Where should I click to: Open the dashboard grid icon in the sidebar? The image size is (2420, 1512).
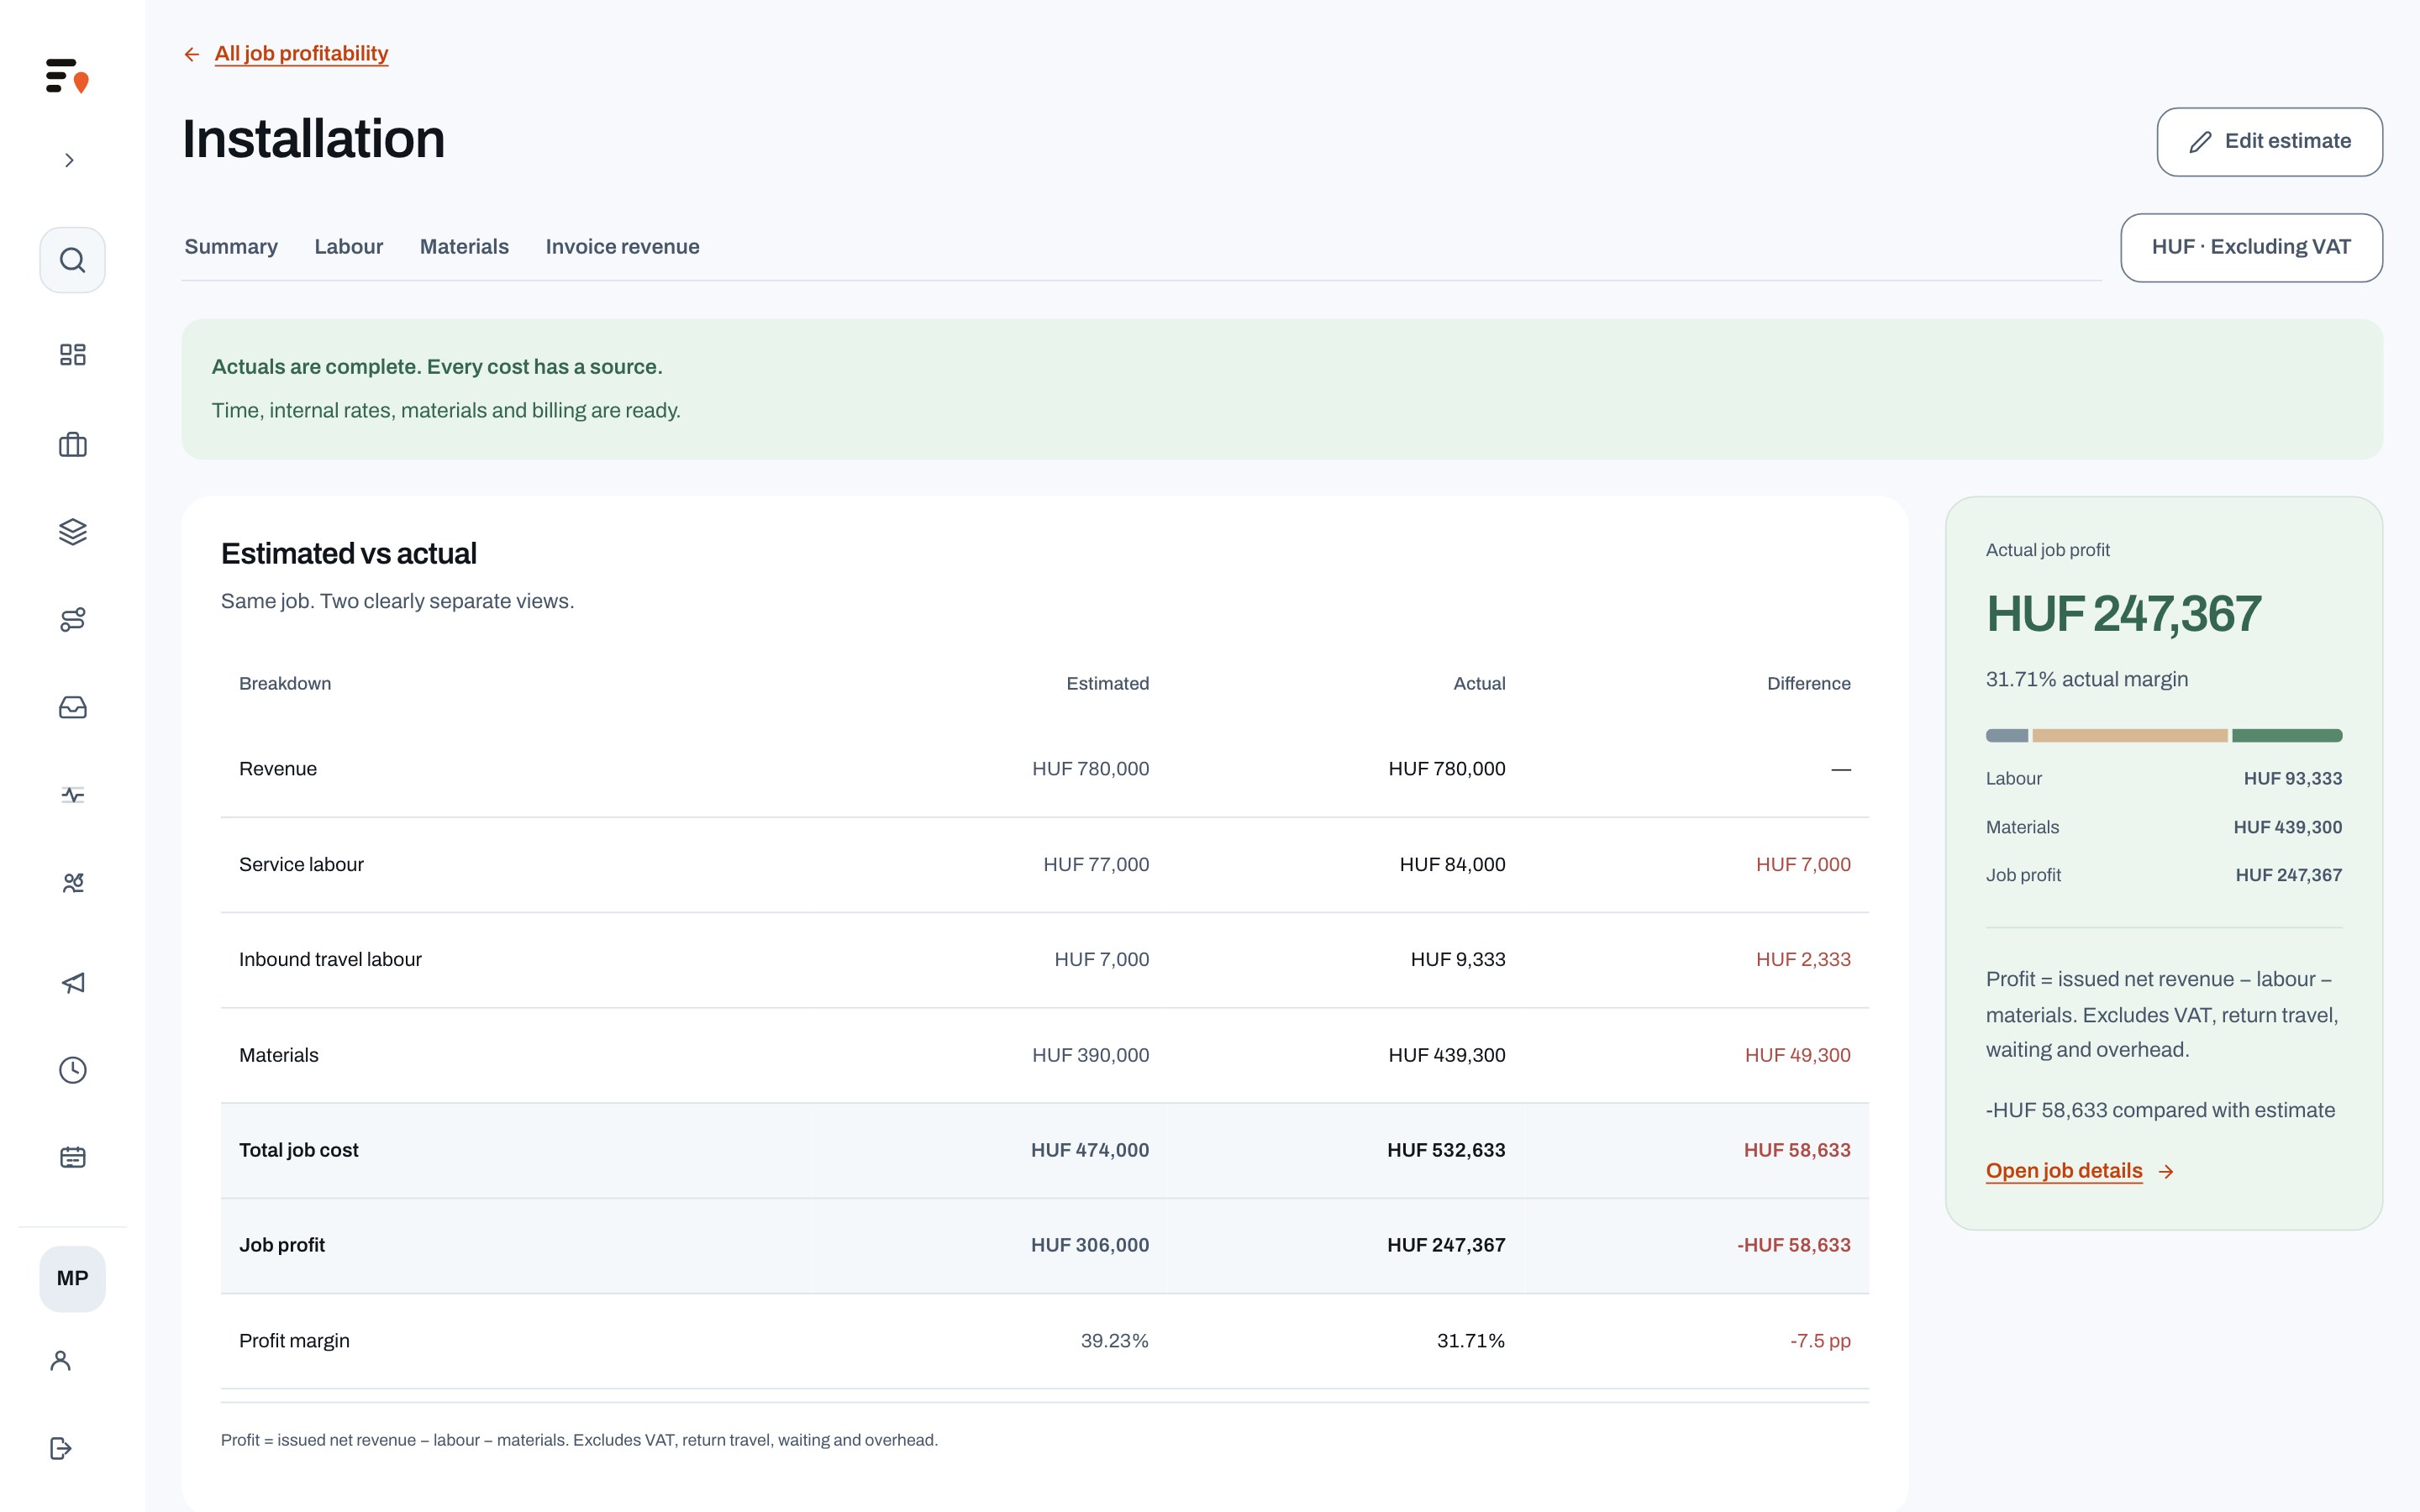72,354
